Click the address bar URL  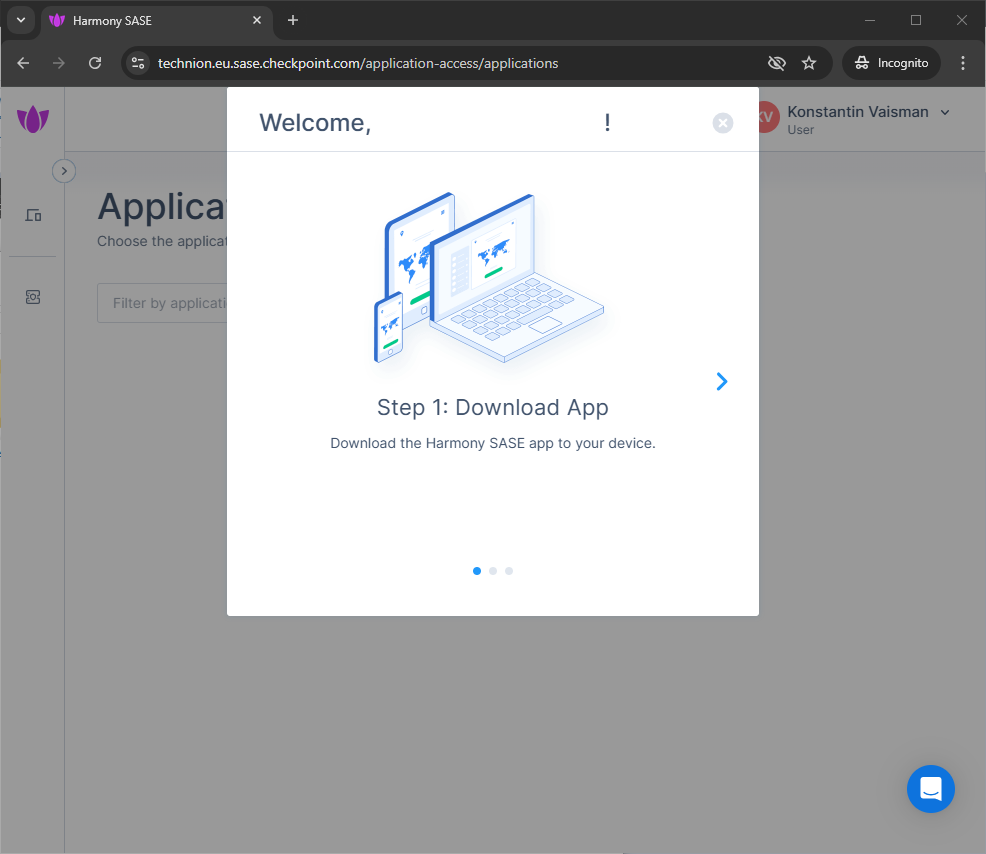click(x=358, y=64)
